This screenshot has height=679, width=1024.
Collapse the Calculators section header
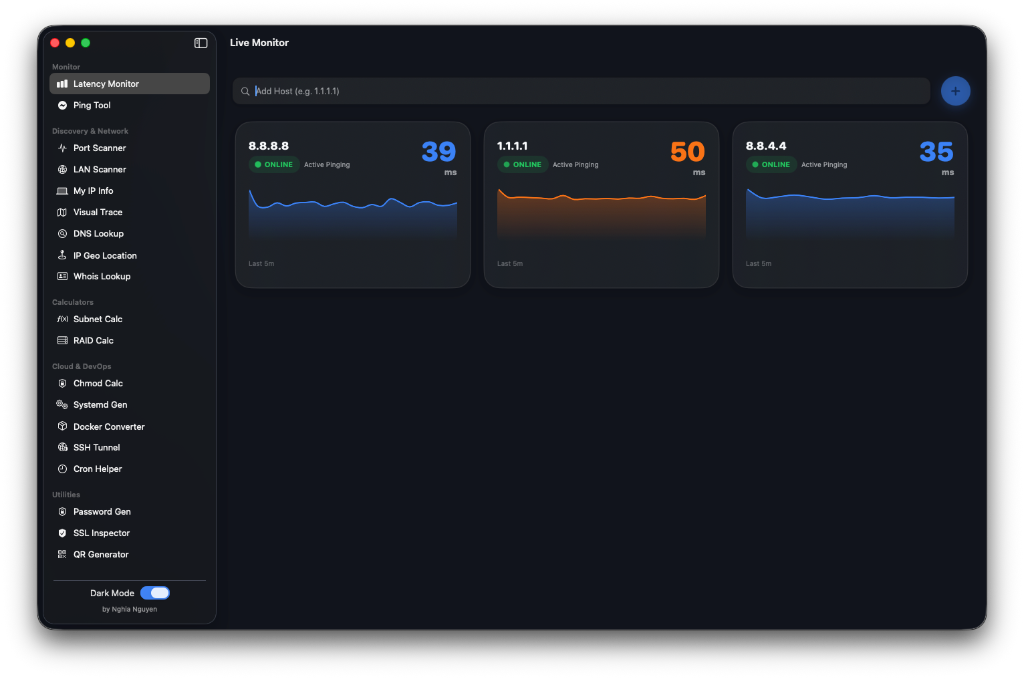73,301
